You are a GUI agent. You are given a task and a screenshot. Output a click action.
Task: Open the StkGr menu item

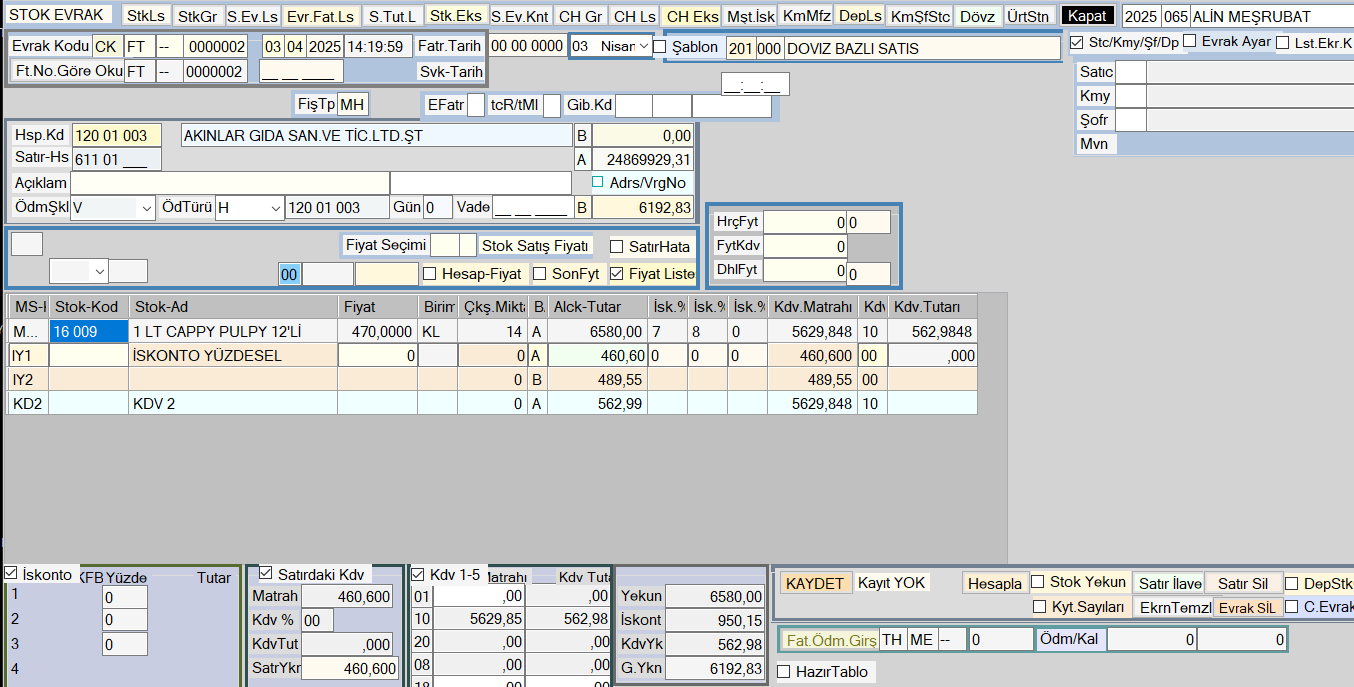(x=197, y=16)
